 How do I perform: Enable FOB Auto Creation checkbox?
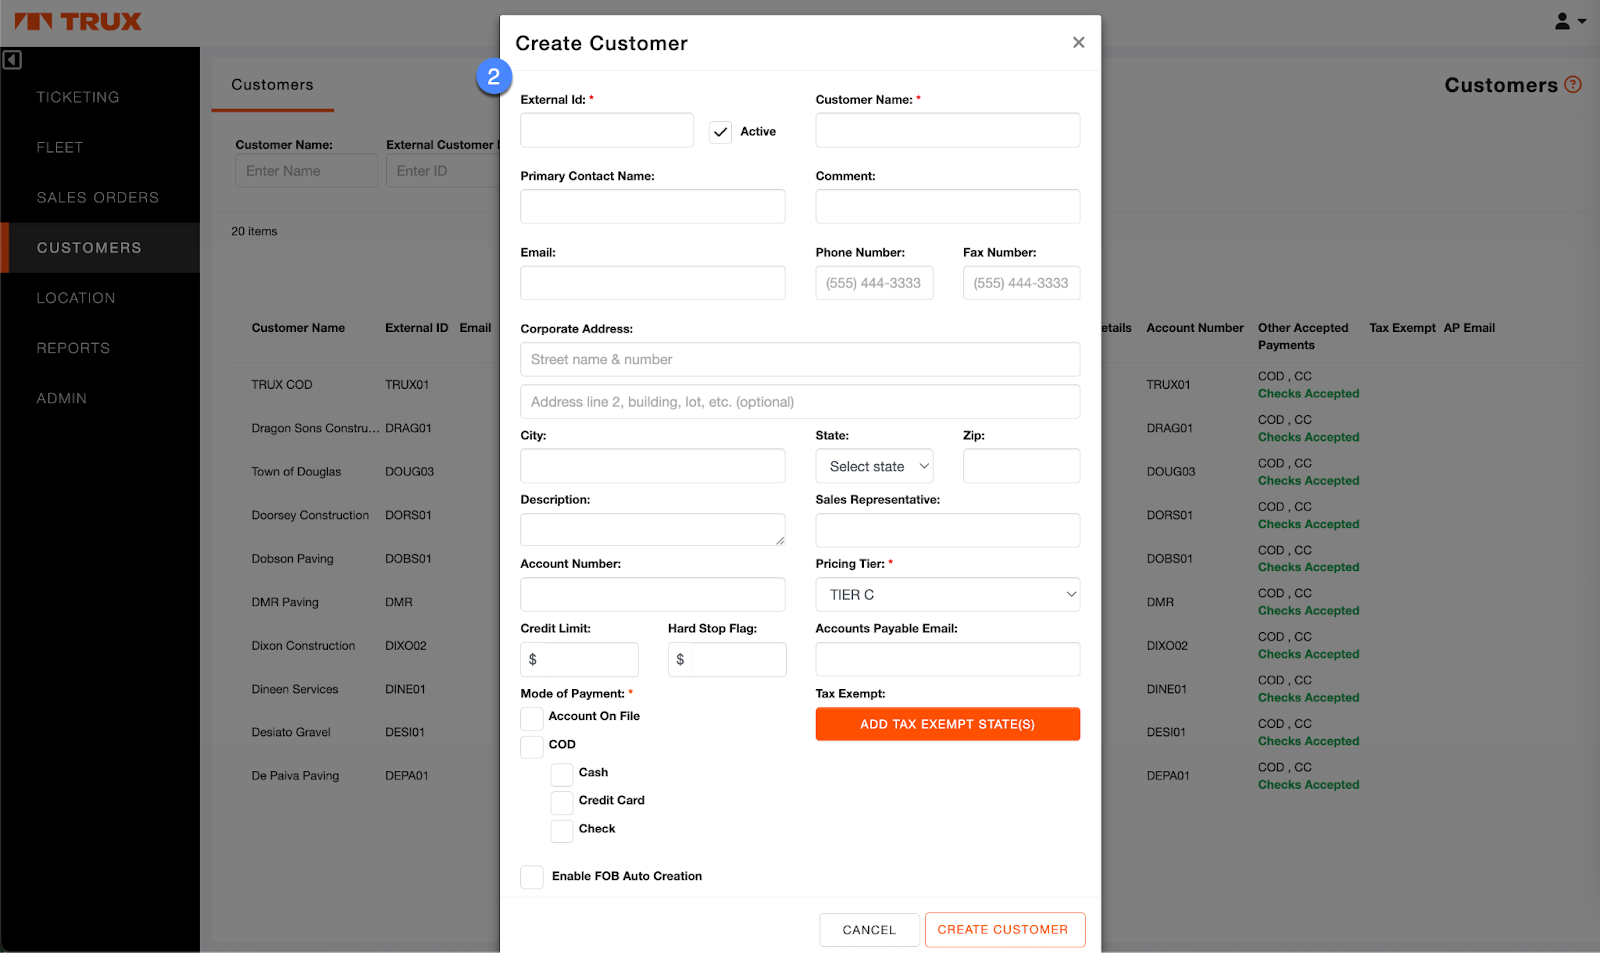[x=532, y=877]
